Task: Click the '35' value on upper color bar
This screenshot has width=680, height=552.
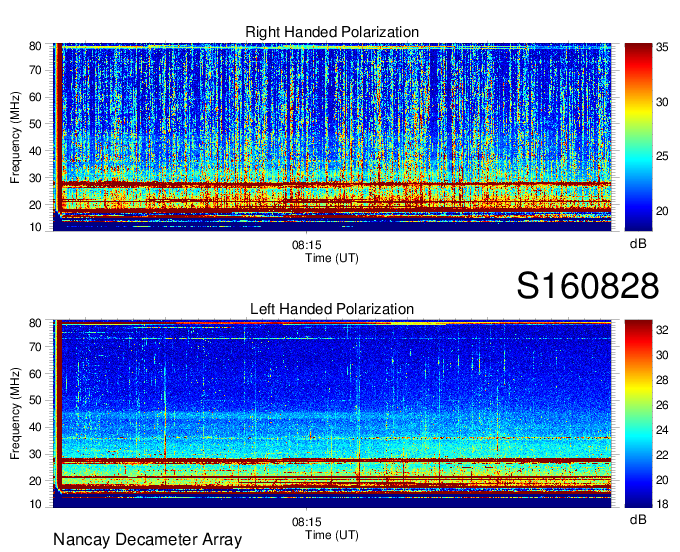Action: point(662,47)
